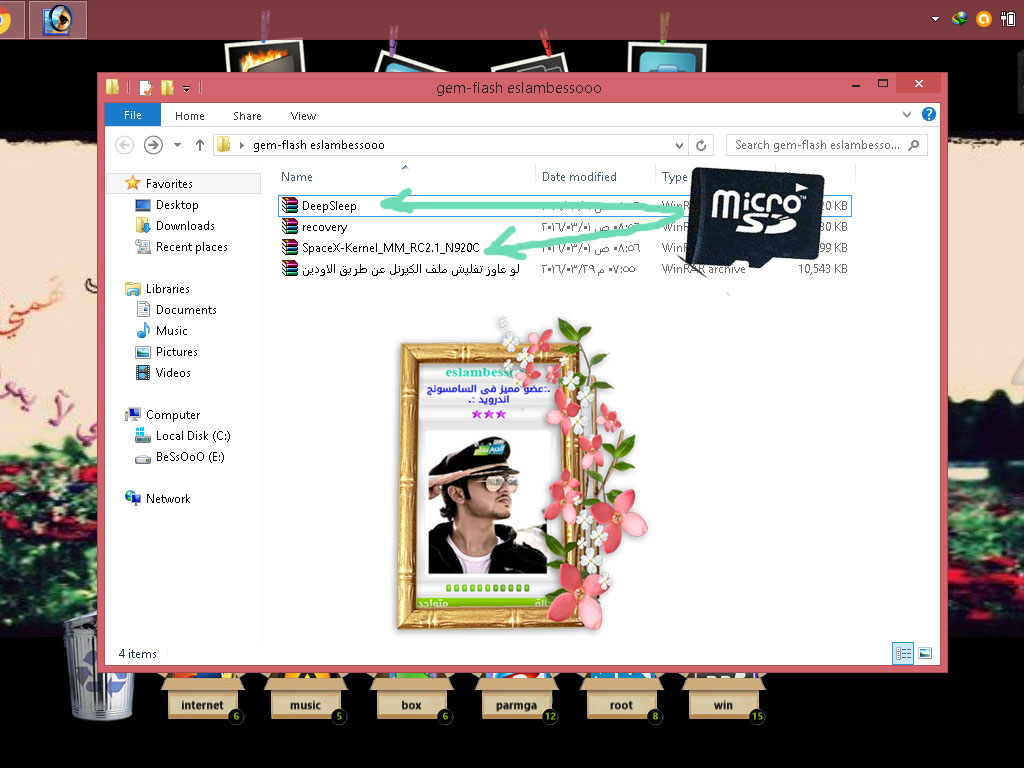Select the recovery archive file
Viewport: 1024px width, 768px height.
coord(324,227)
